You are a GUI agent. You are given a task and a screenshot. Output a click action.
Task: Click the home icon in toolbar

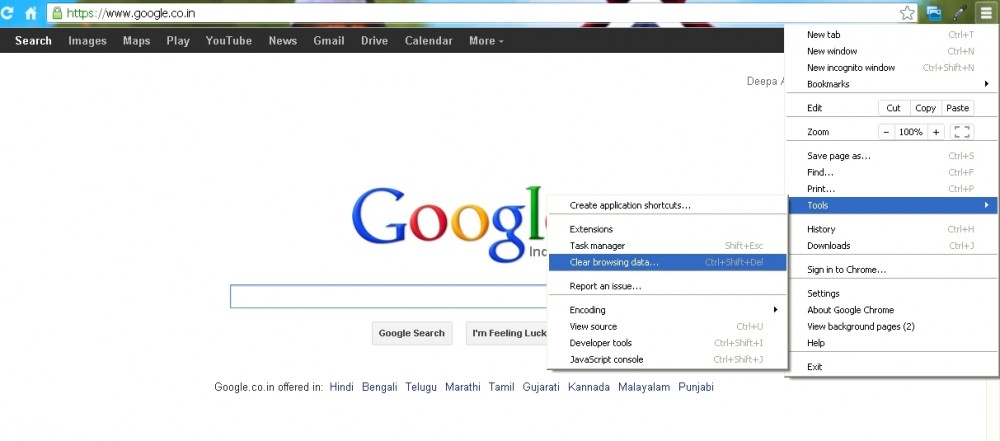[31, 13]
